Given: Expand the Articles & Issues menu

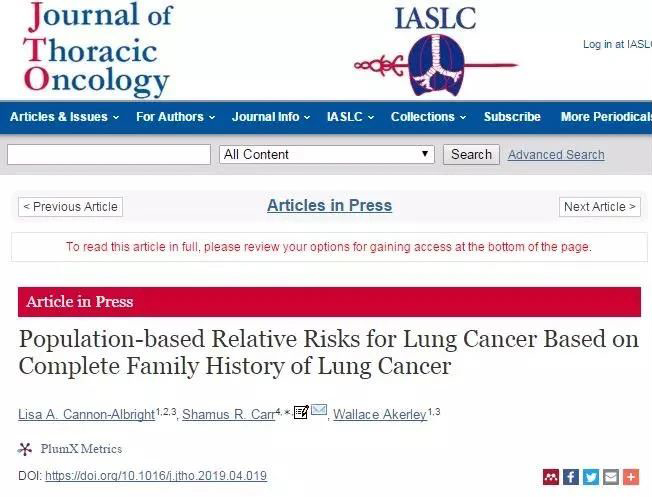Looking at the screenshot, I should click(x=64, y=117).
